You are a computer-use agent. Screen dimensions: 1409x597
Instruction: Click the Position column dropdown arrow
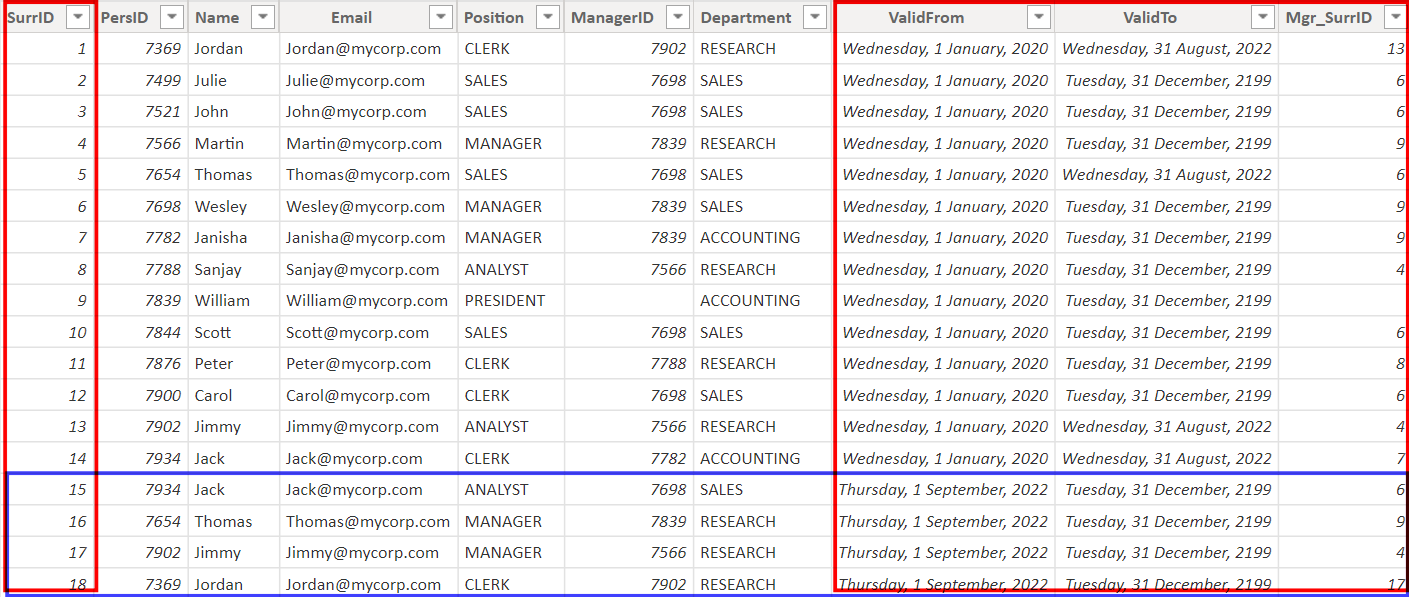click(x=547, y=17)
